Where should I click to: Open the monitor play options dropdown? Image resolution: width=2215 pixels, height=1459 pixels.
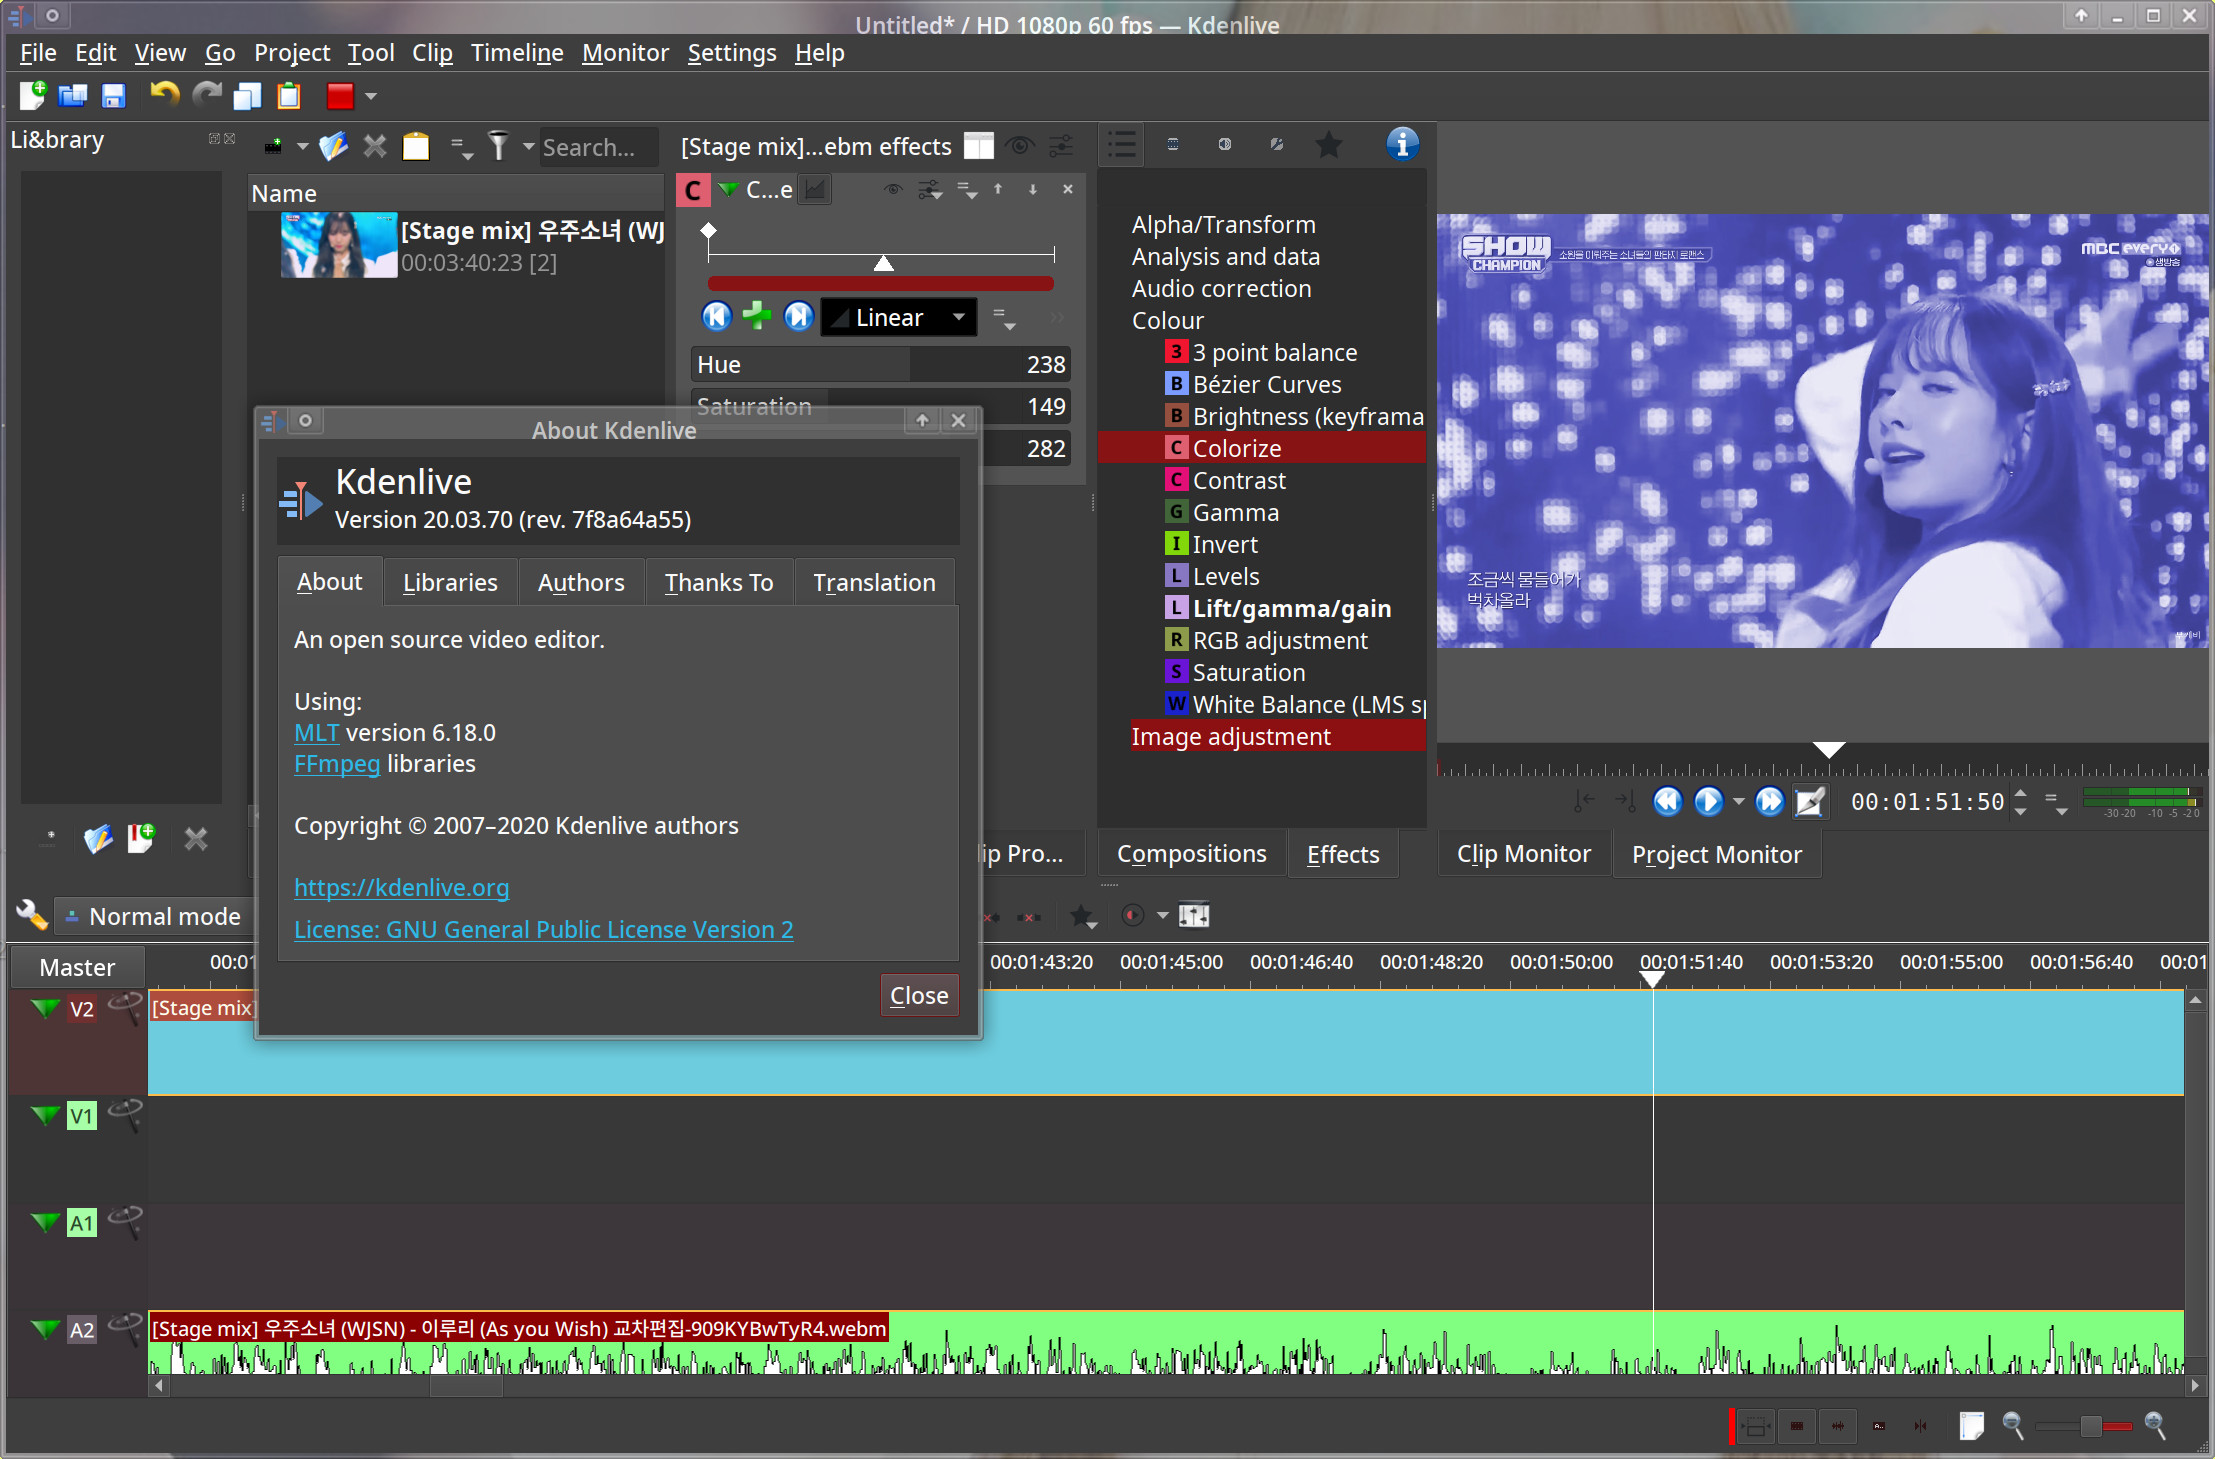1738,802
